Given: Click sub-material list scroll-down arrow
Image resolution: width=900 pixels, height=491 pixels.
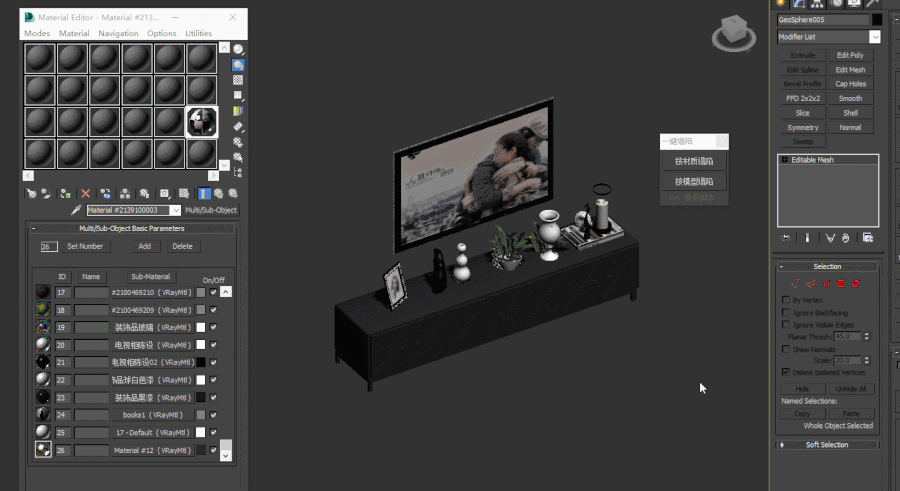Looking at the screenshot, I should (226, 455).
